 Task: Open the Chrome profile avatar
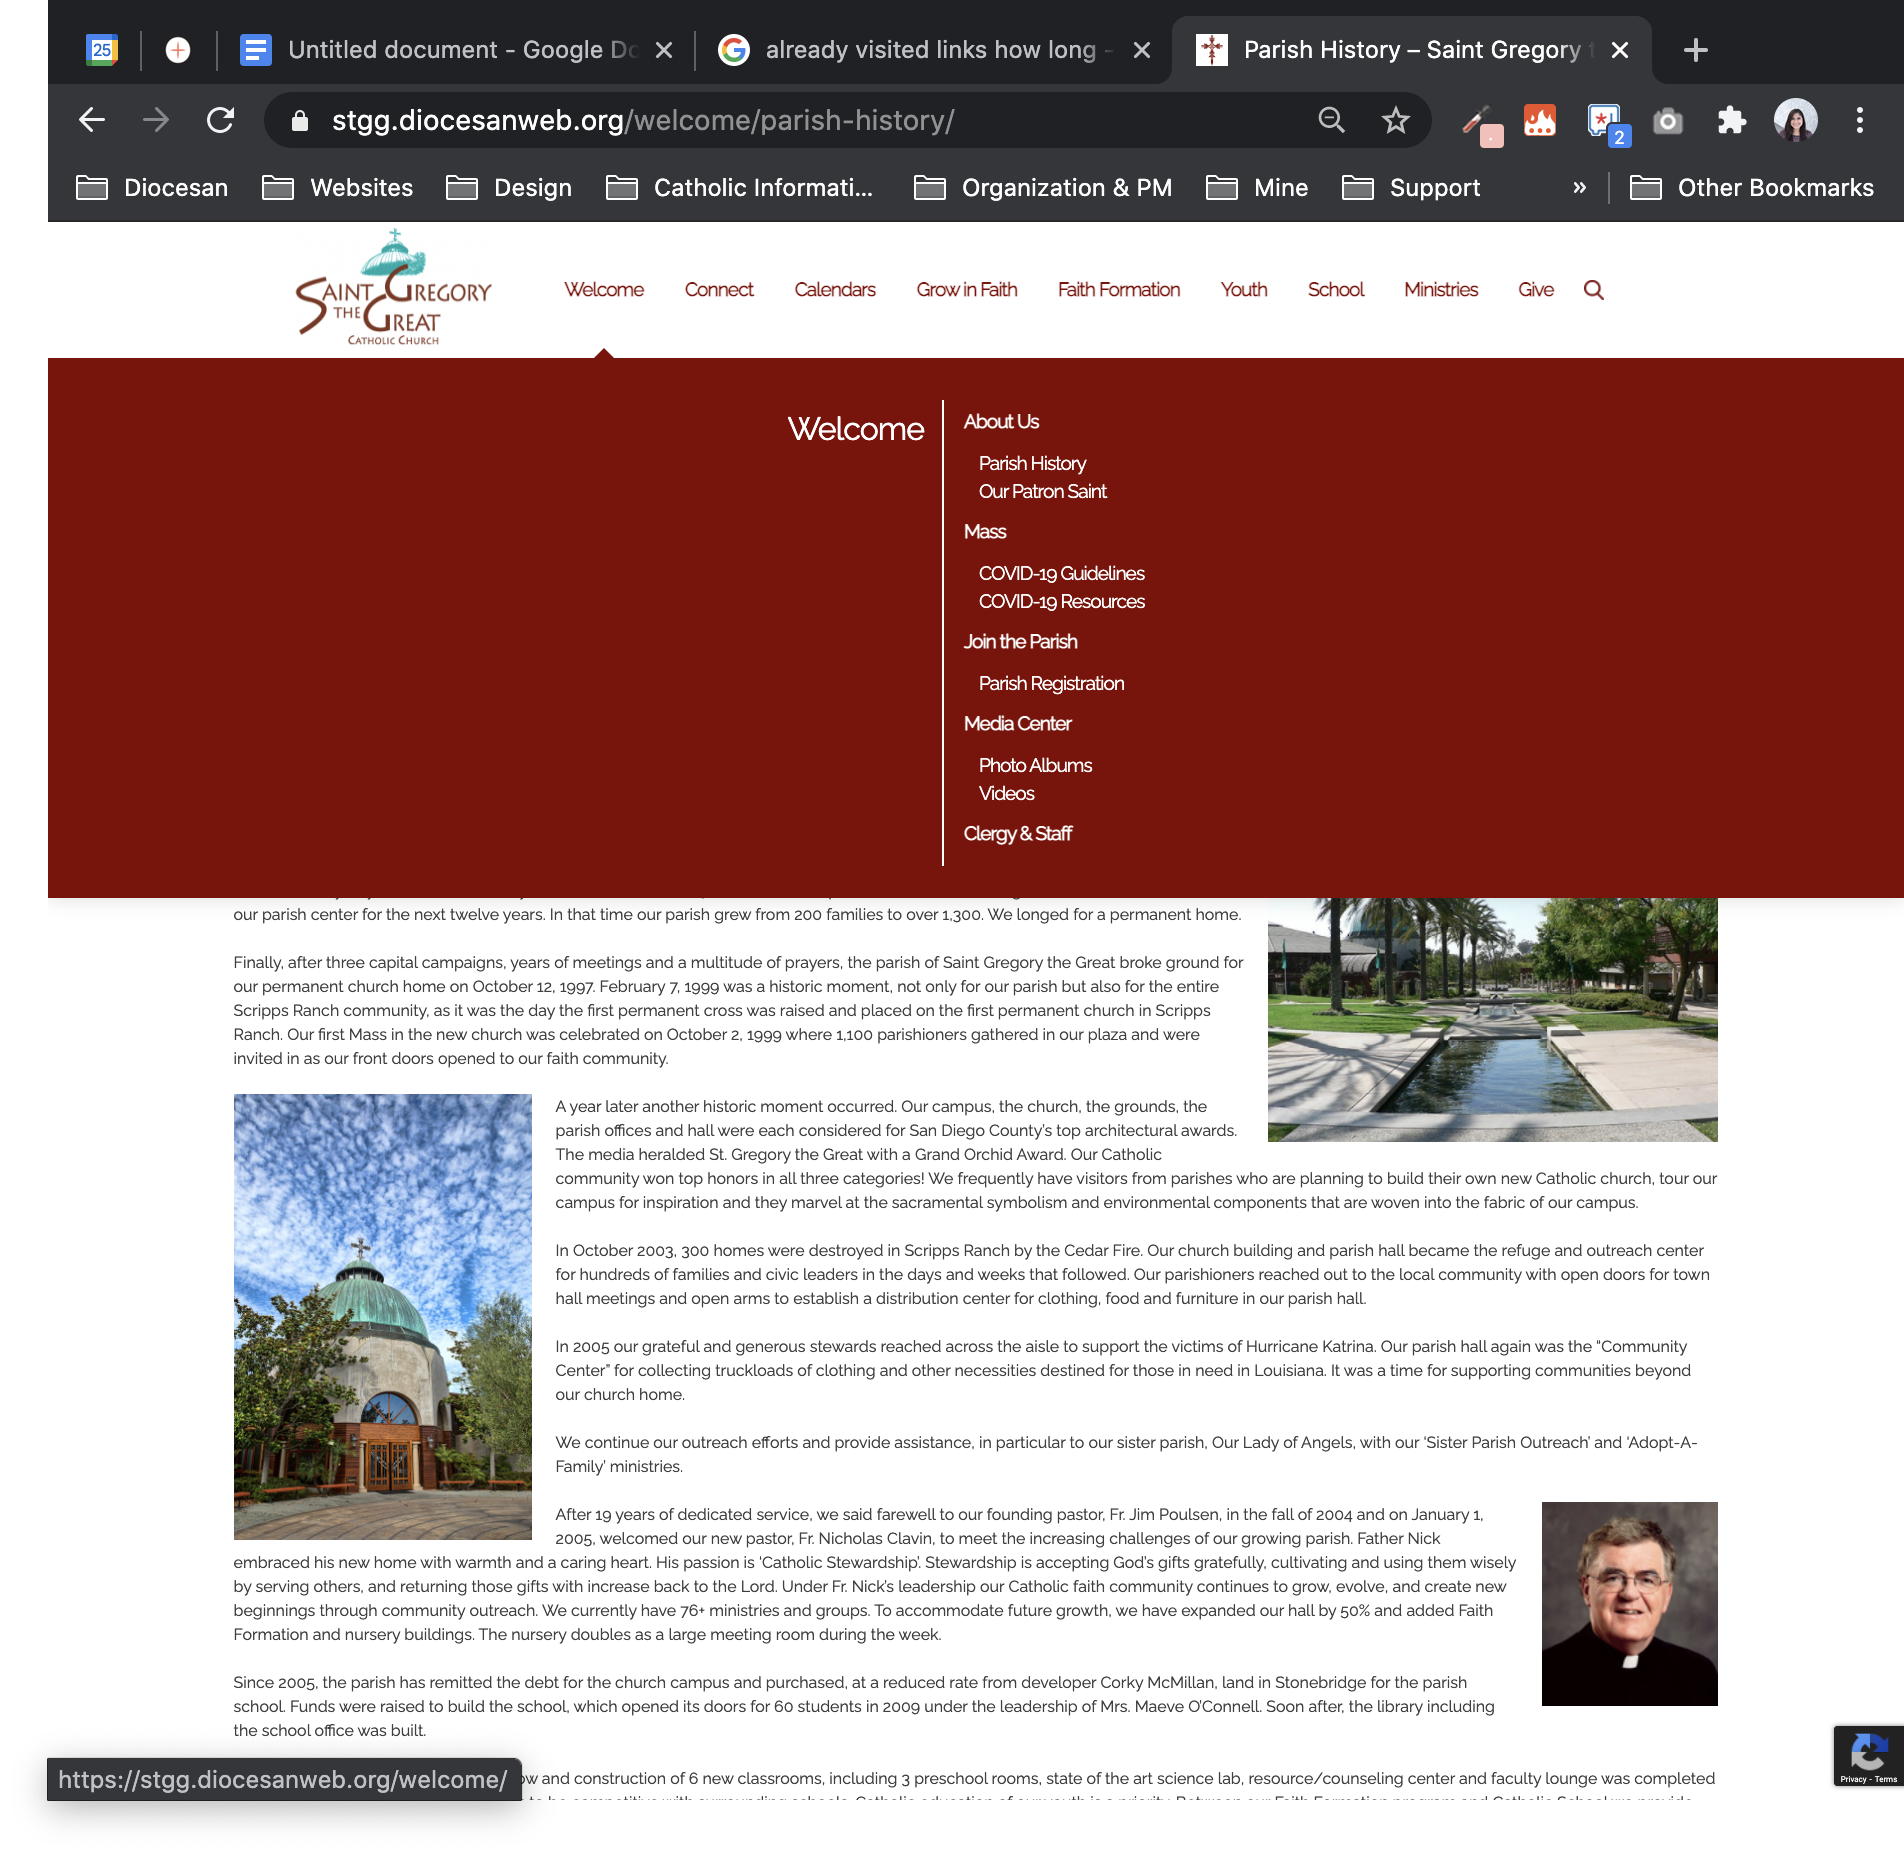click(x=1795, y=121)
